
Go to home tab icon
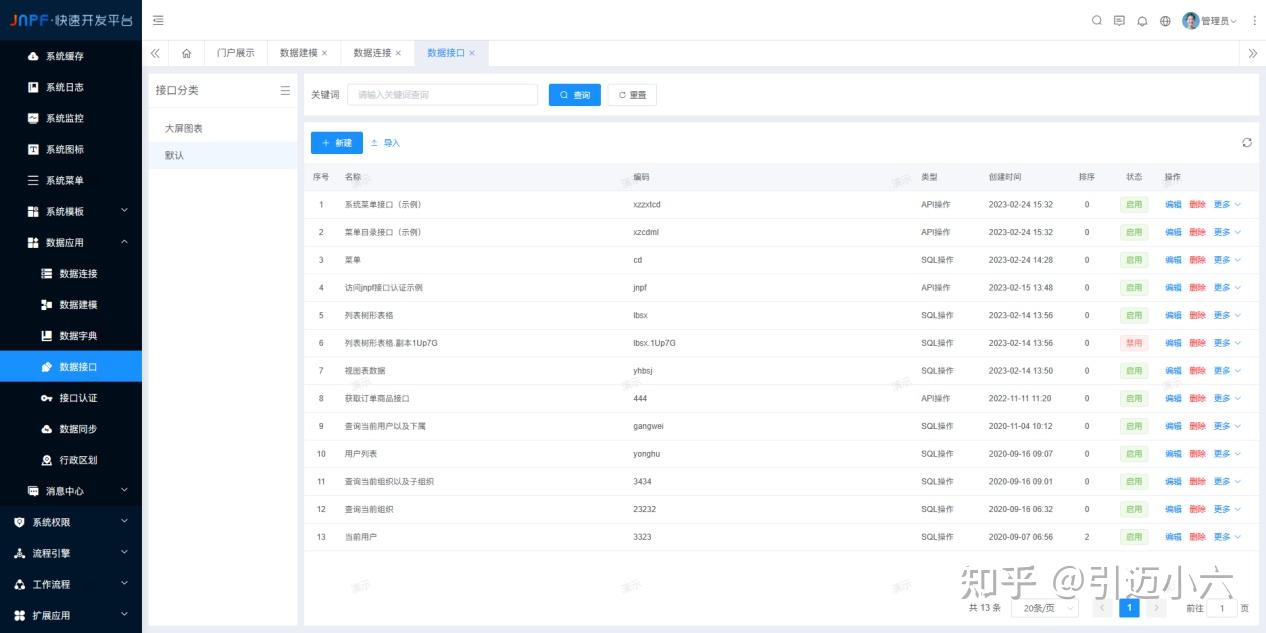pyautogui.click(x=186, y=53)
